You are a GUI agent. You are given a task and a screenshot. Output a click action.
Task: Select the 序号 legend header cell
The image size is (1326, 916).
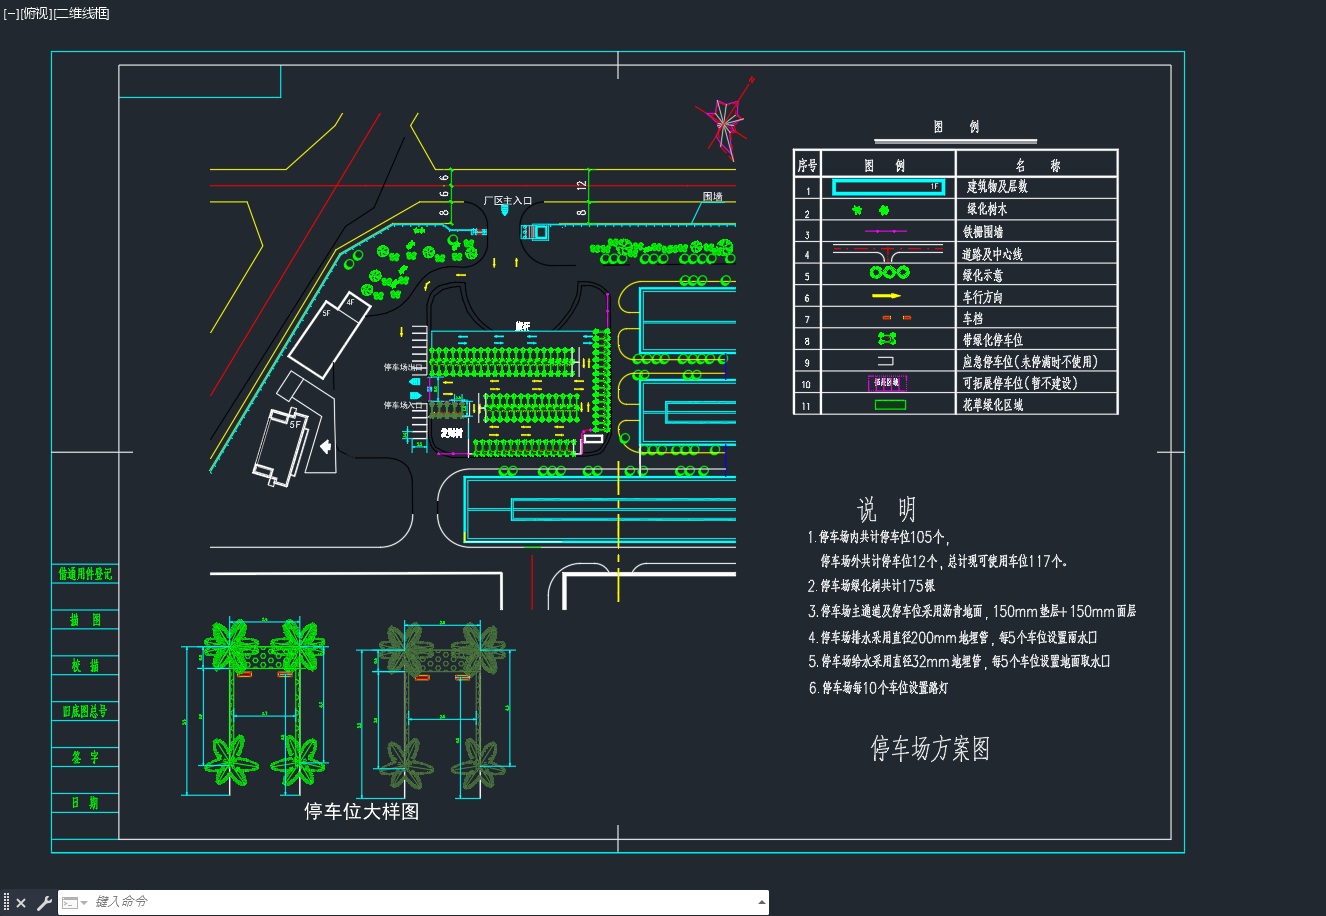point(807,165)
